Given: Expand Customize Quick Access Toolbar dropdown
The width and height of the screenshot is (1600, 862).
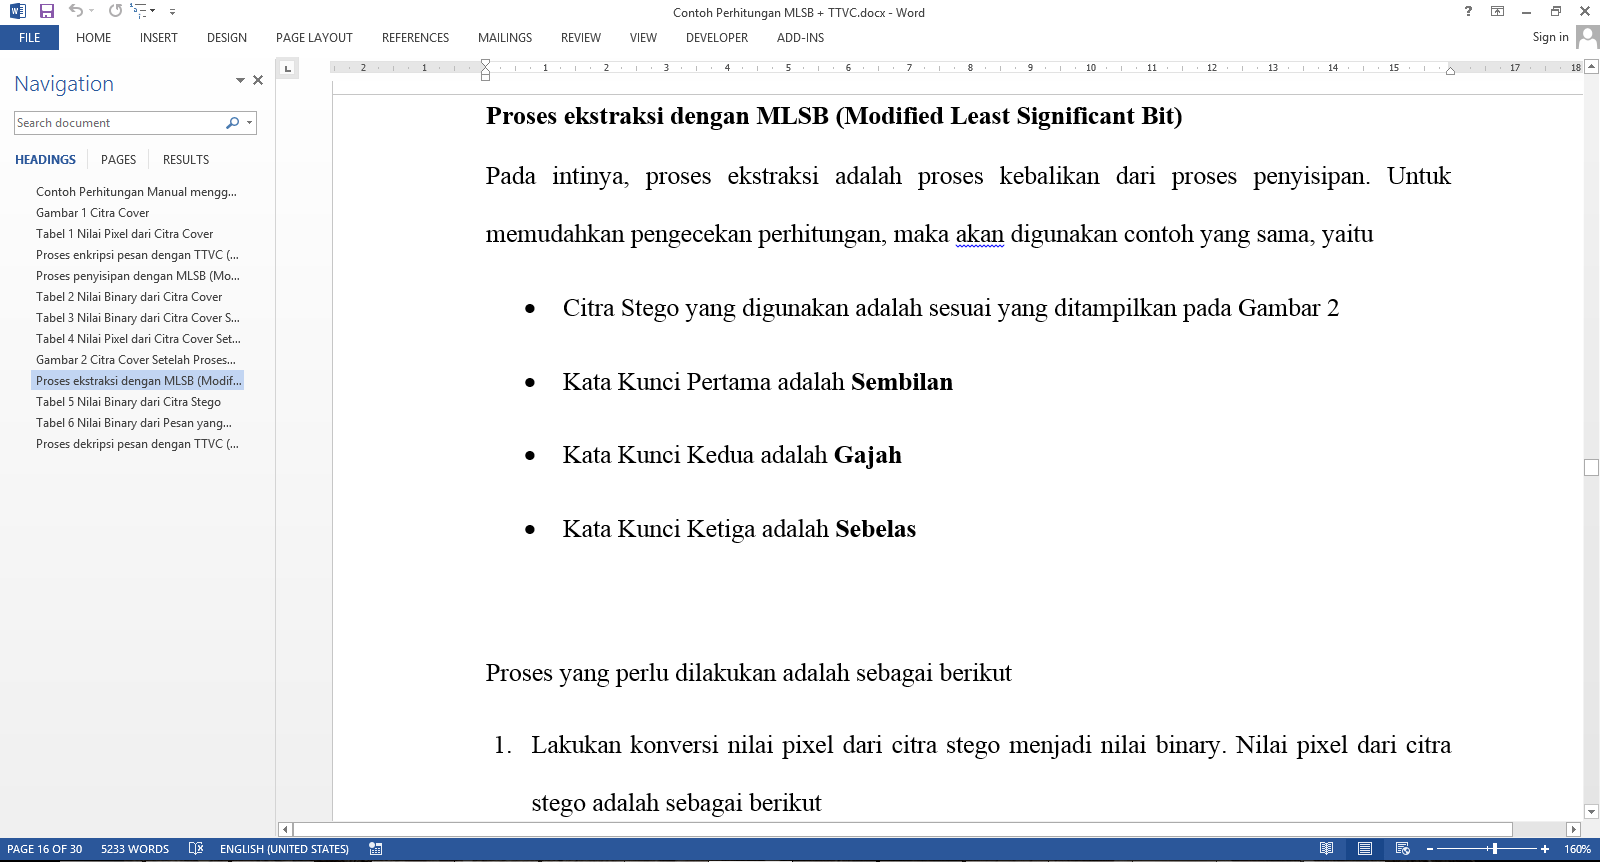Looking at the screenshot, I should 172,12.
